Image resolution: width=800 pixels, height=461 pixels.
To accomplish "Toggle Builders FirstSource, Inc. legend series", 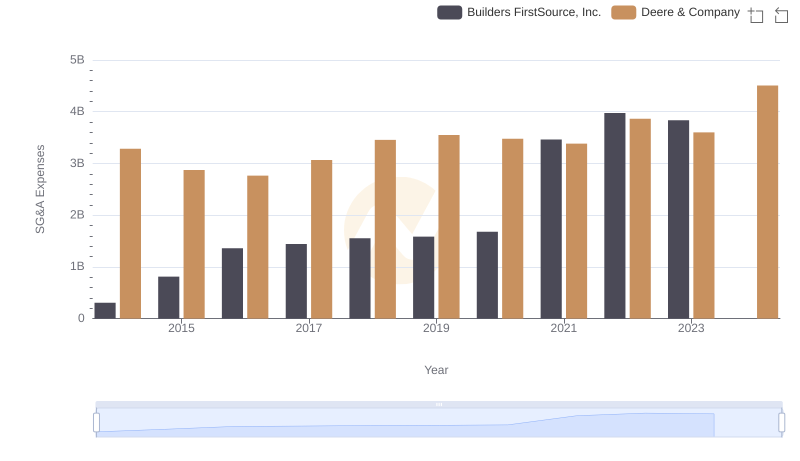I will point(519,12).
